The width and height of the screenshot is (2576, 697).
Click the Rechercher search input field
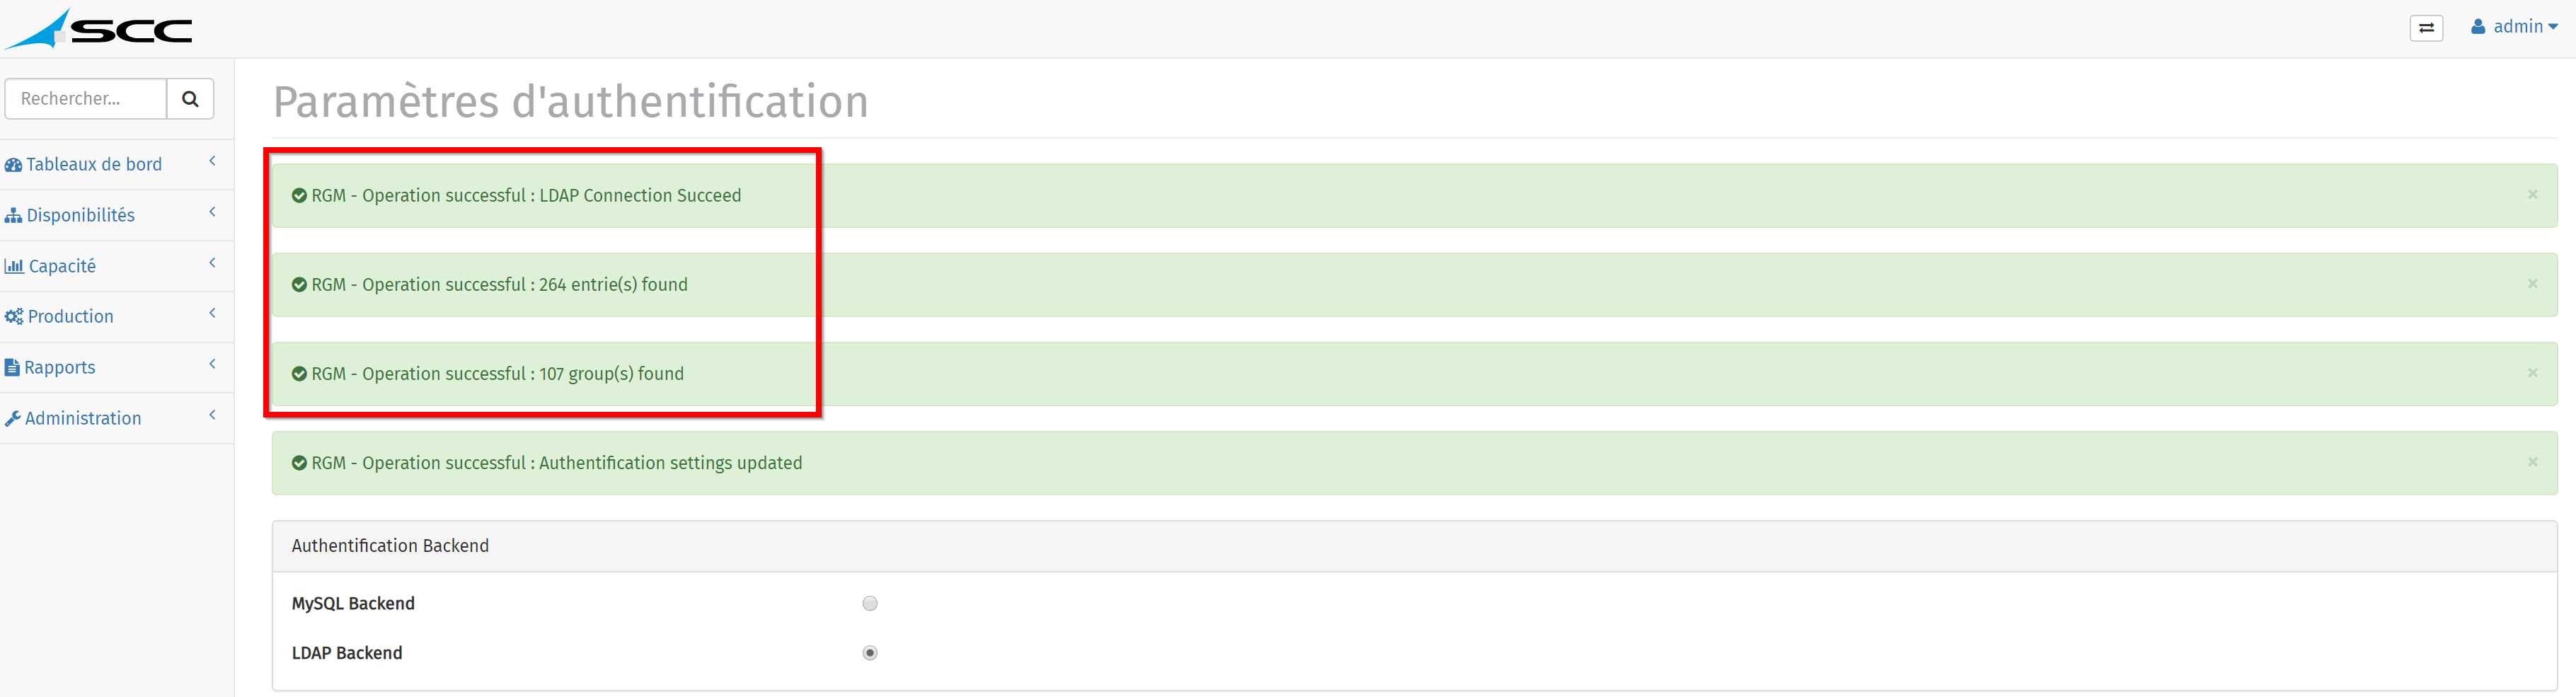[86, 99]
